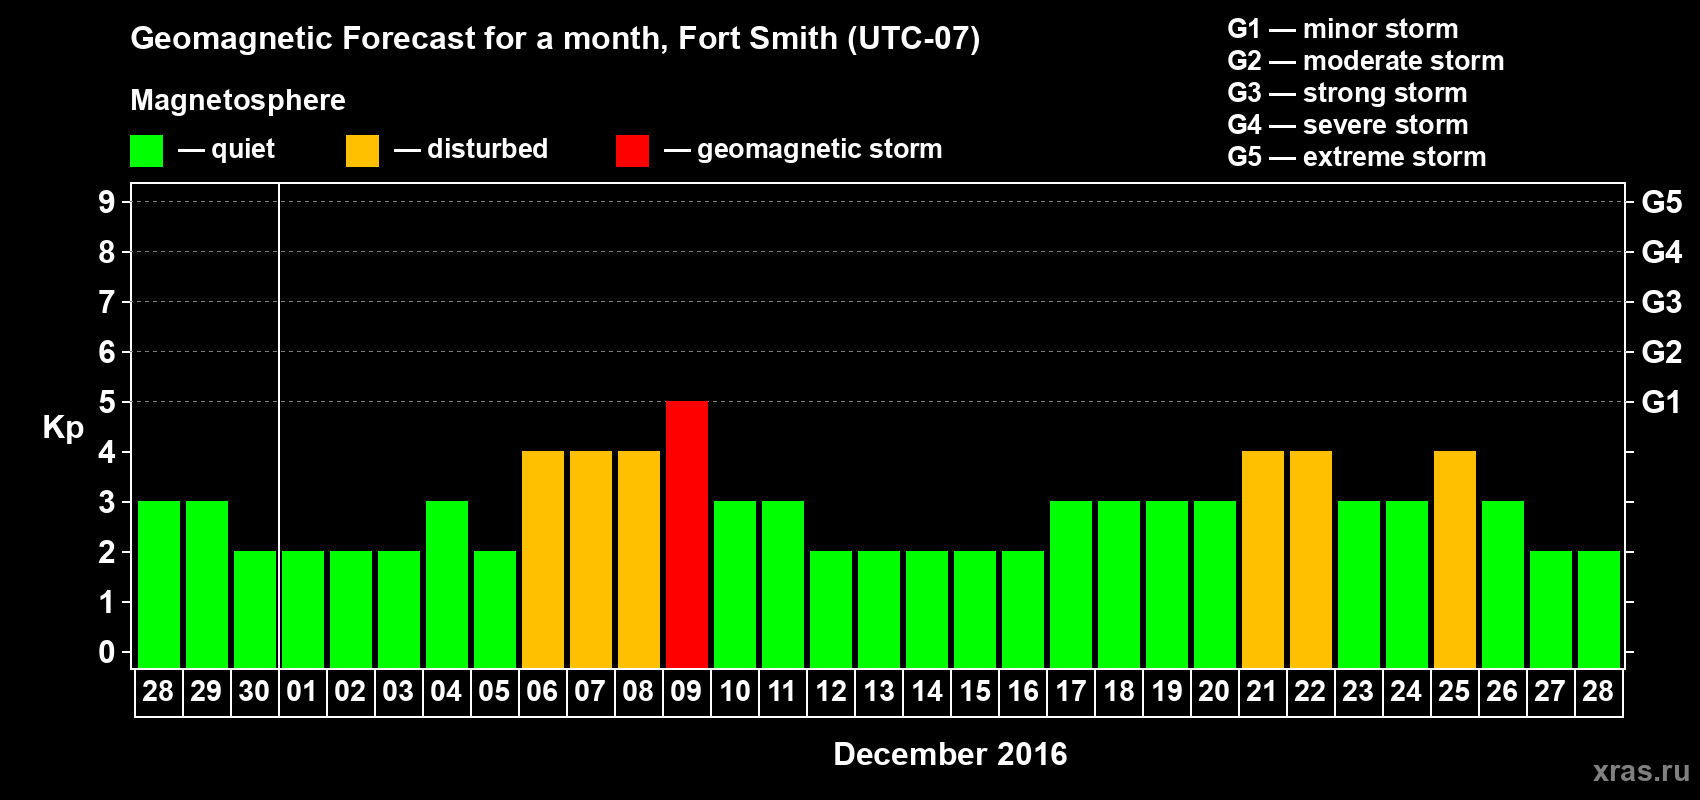Click the December 2016 label
The height and width of the screenshot is (800, 1700).
coord(950,754)
